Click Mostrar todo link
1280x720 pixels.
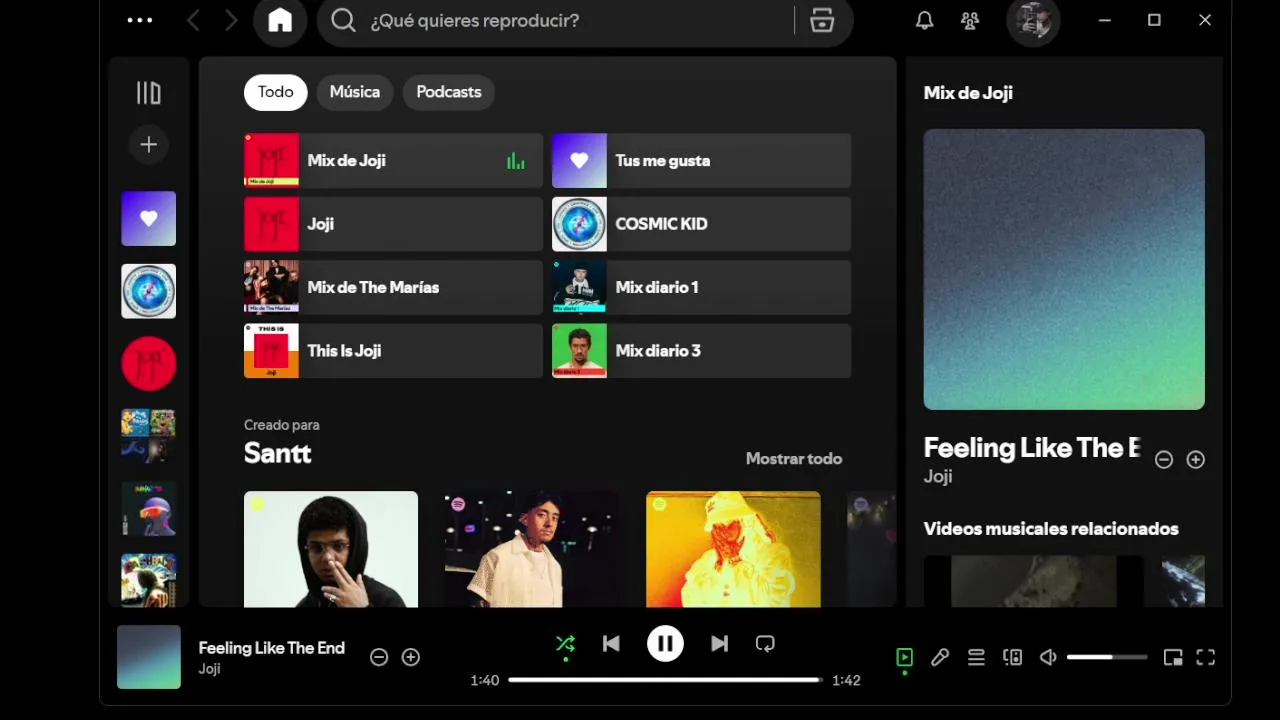pos(794,459)
